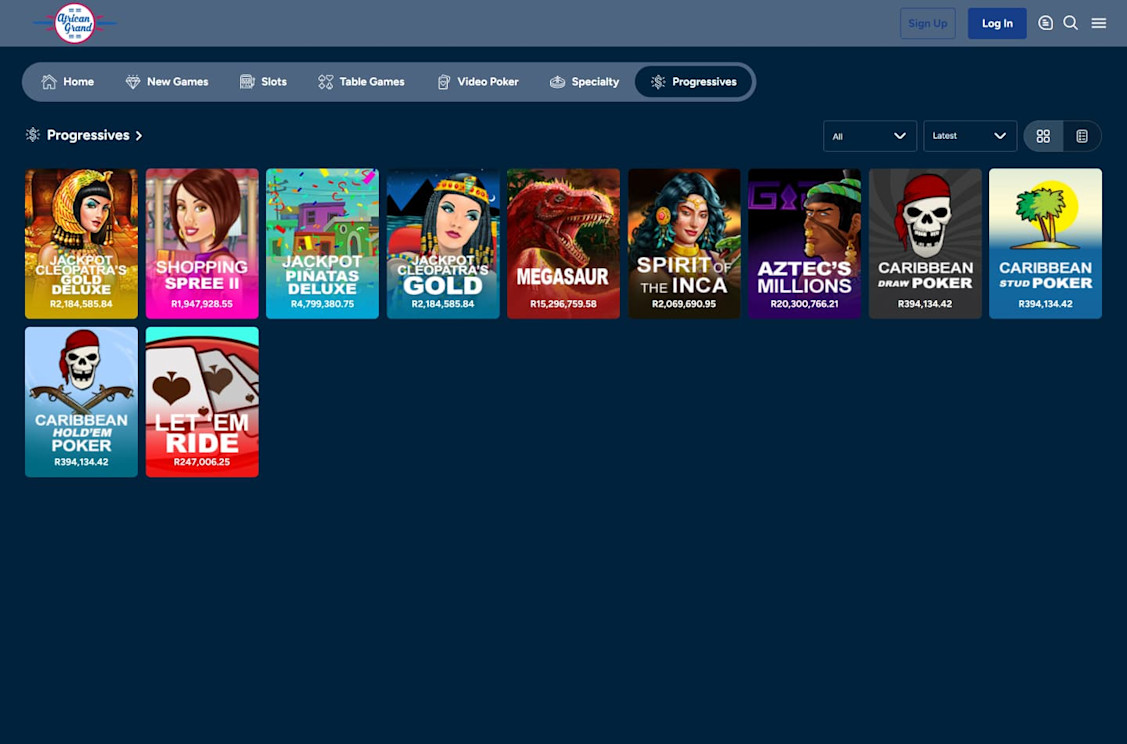Click the African Grand logo

[x=75, y=23]
